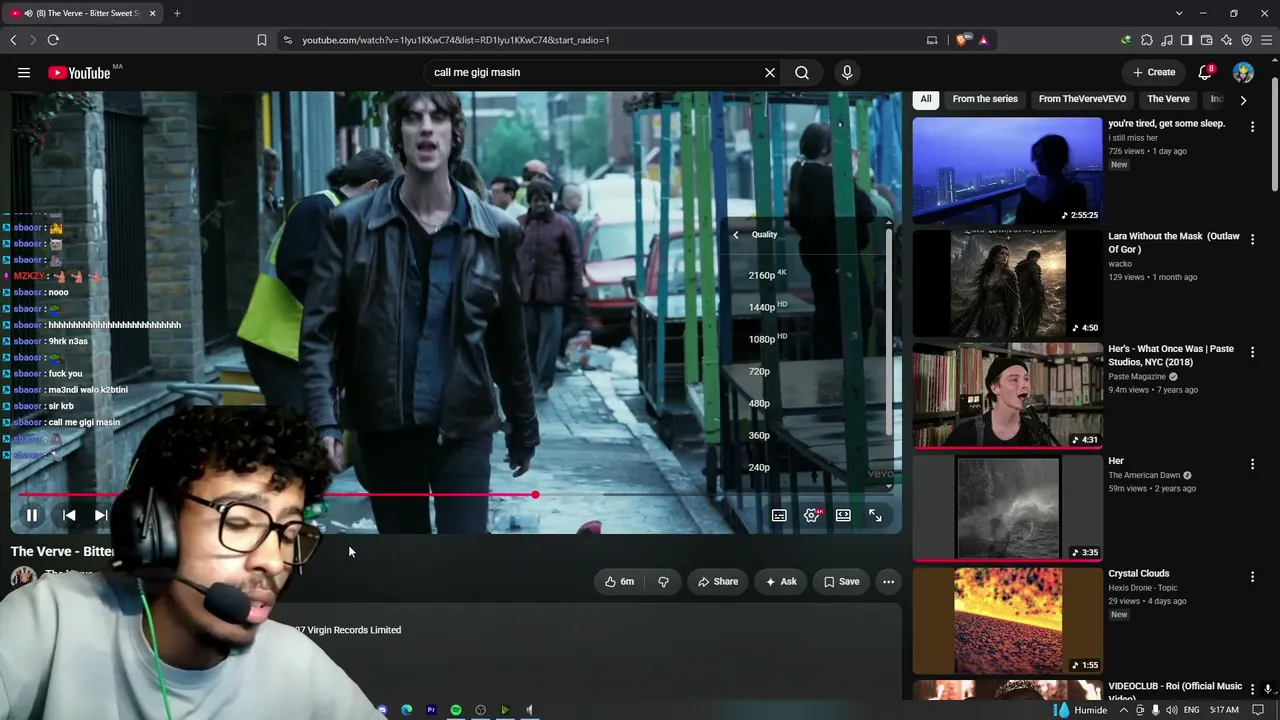
Task: Like the video with 6m likes
Action: 620,582
